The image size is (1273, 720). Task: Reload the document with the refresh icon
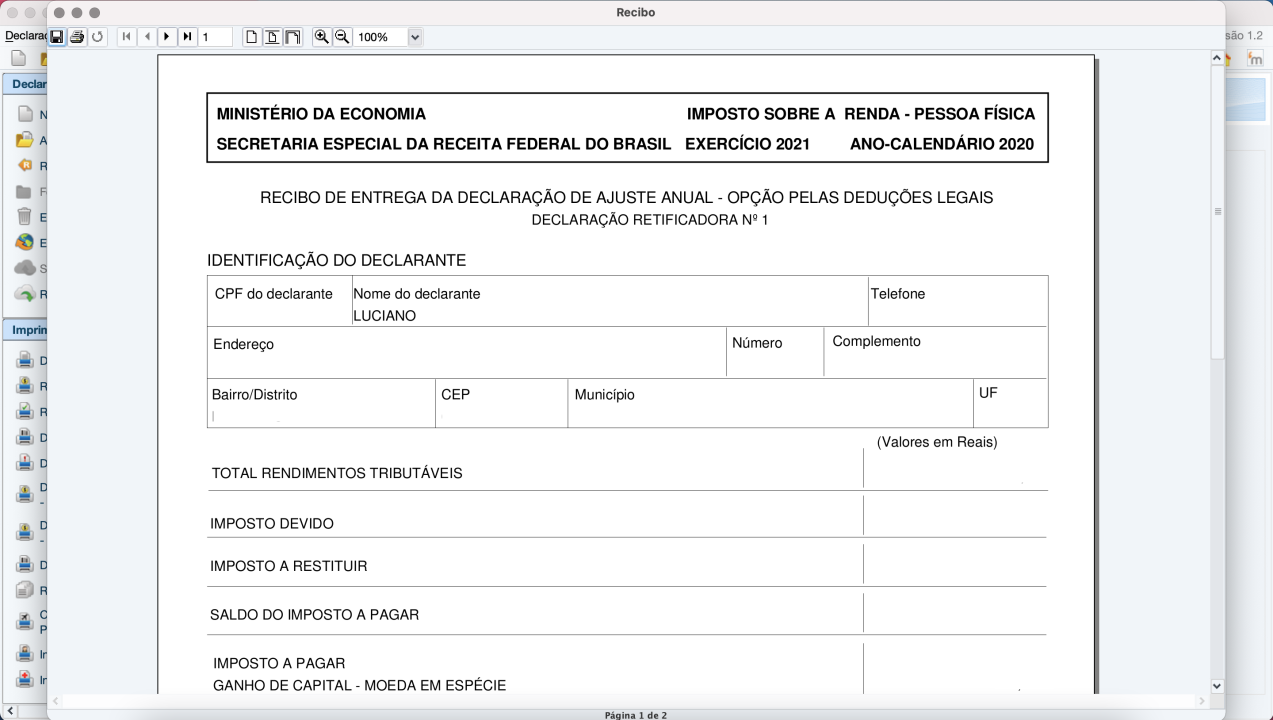[95, 36]
